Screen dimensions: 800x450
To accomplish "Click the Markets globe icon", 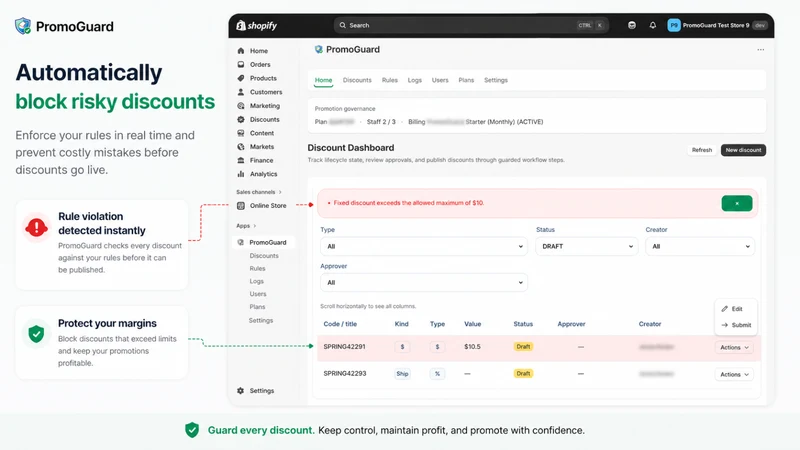I will point(241,146).
